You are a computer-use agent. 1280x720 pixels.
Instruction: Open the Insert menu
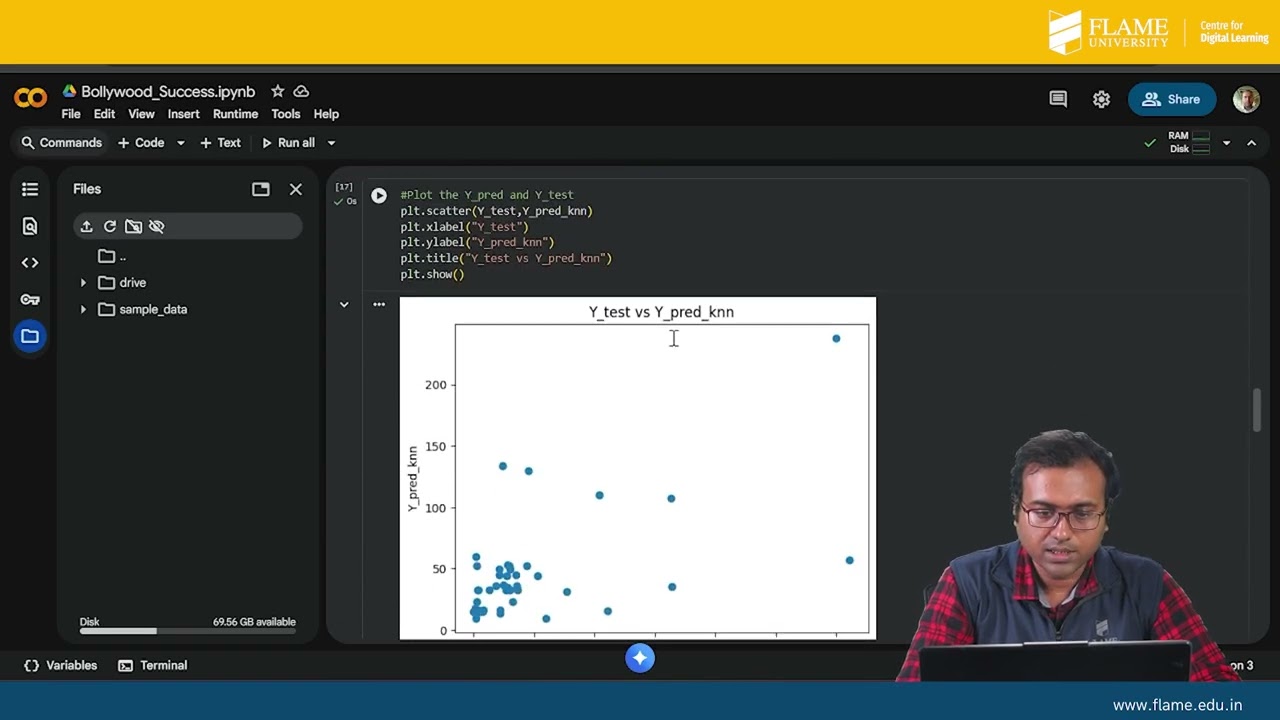tap(183, 114)
